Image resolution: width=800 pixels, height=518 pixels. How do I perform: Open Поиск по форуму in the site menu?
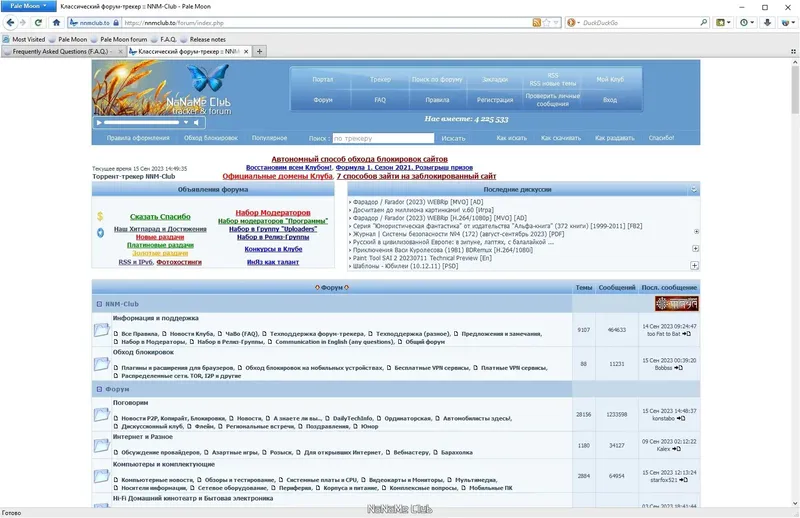(x=437, y=80)
